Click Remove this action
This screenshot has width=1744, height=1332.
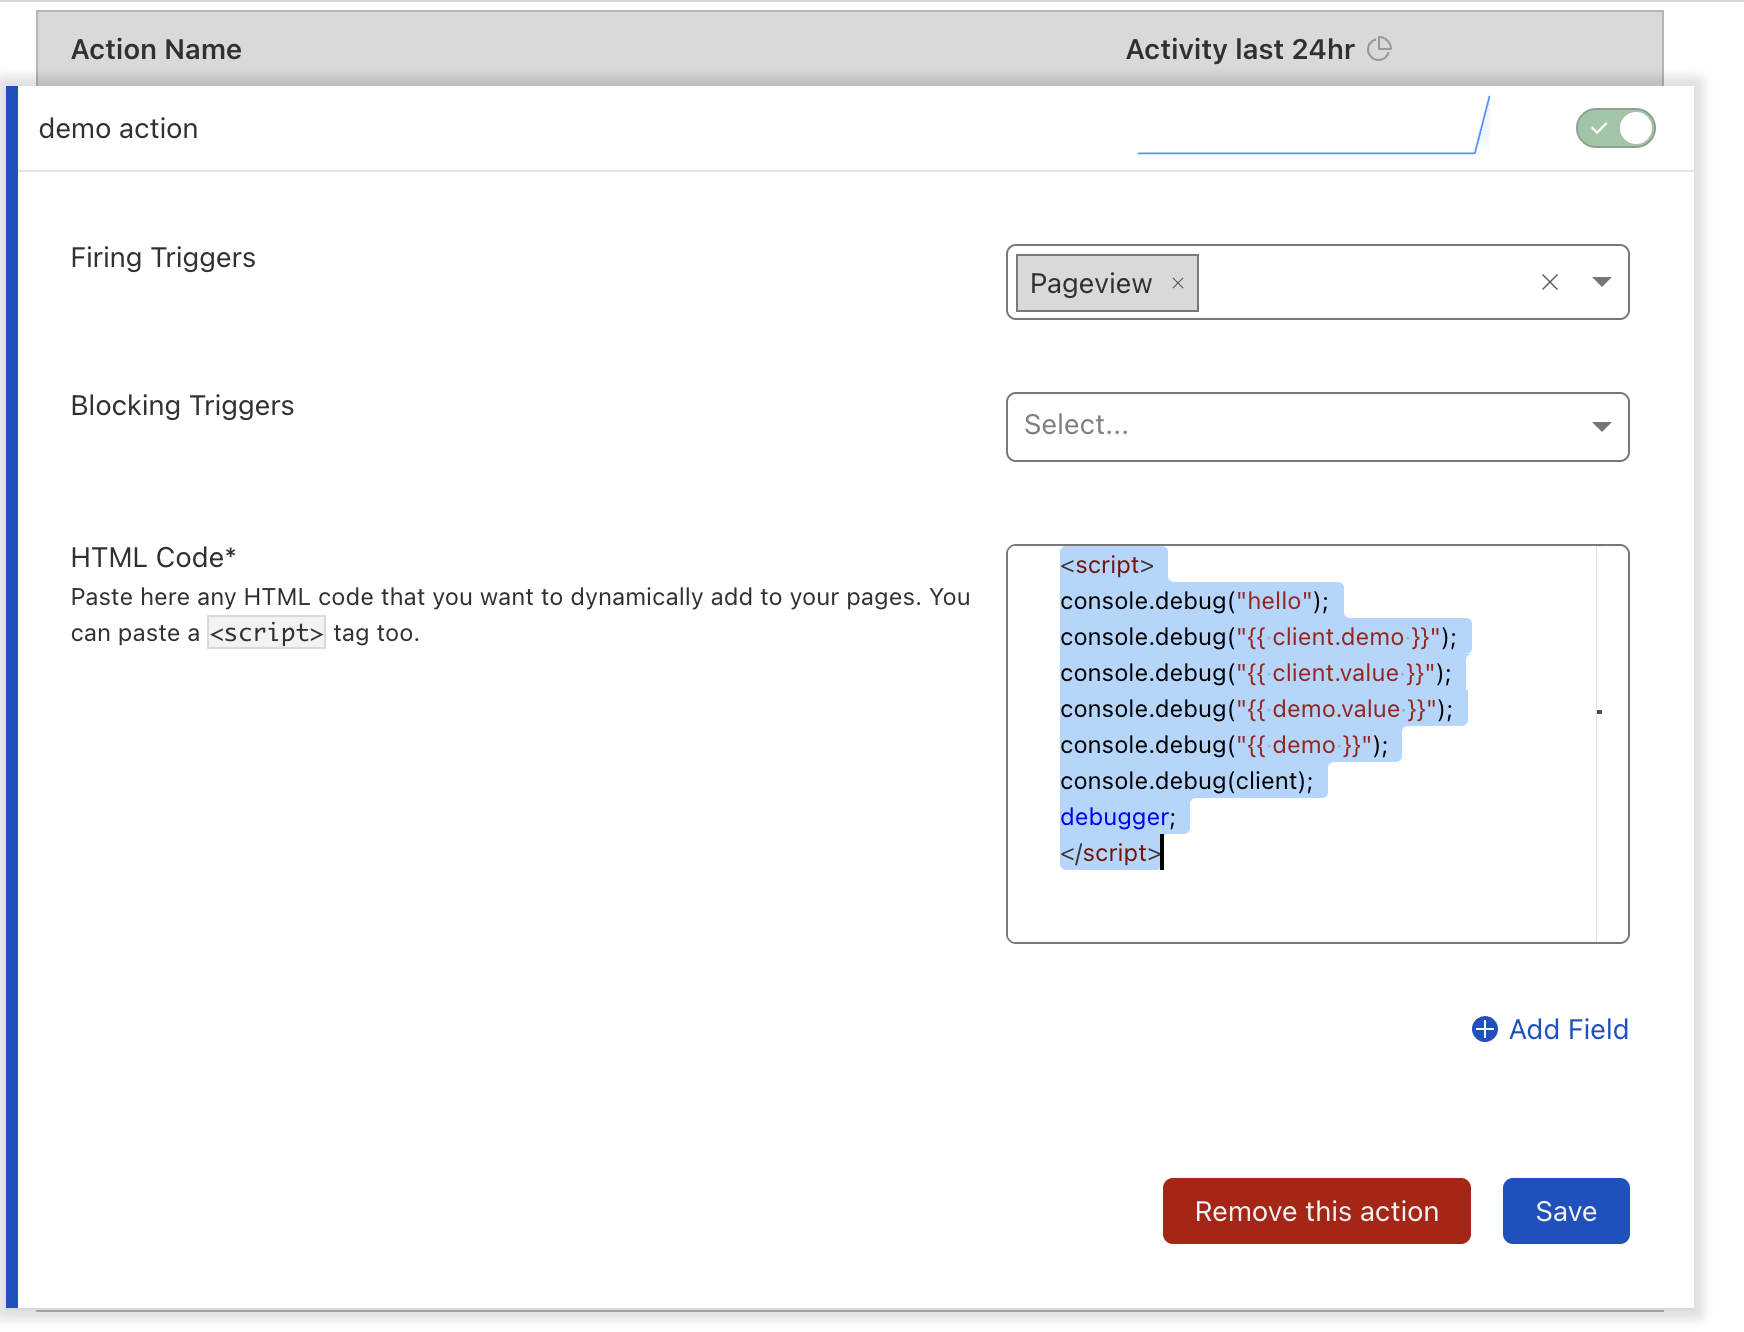(1316, 1211)
